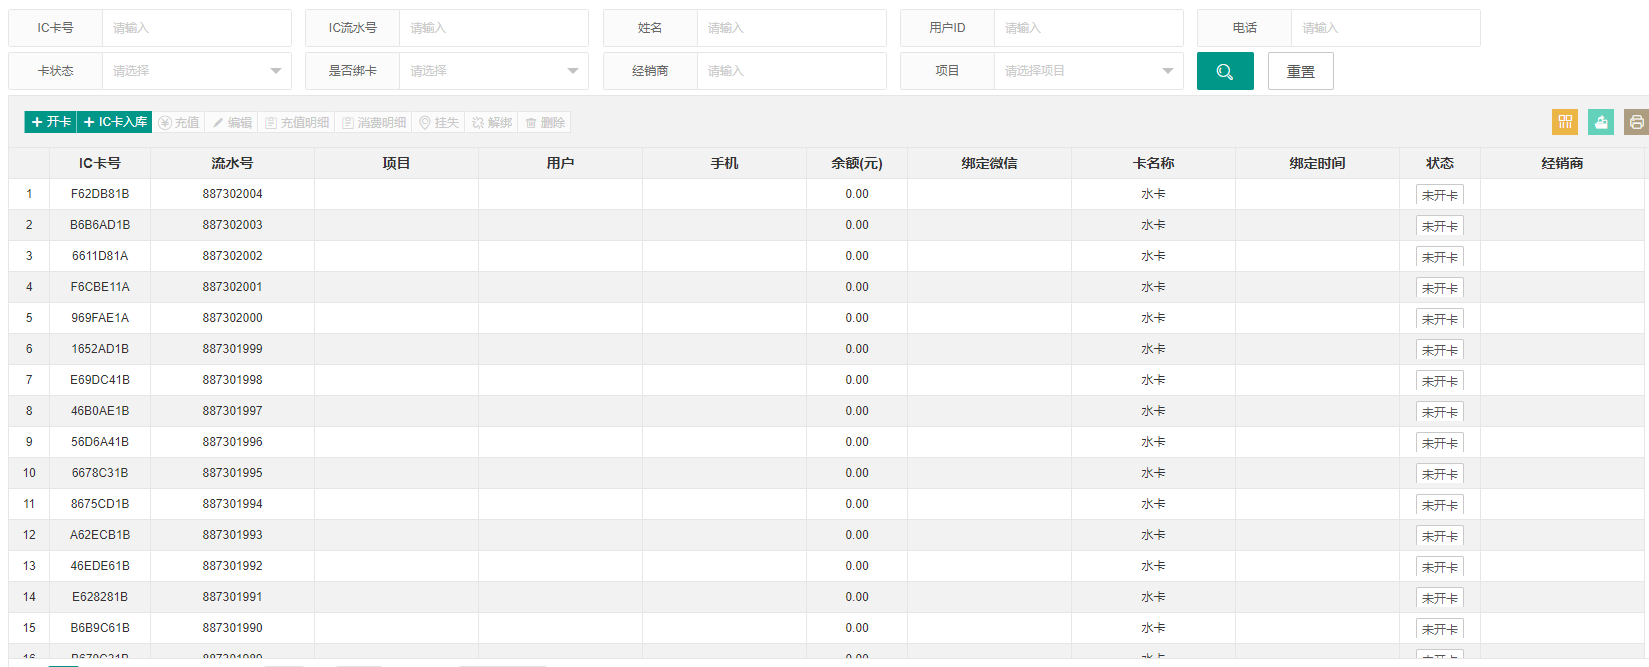Select card number 6678C31B

100,473
